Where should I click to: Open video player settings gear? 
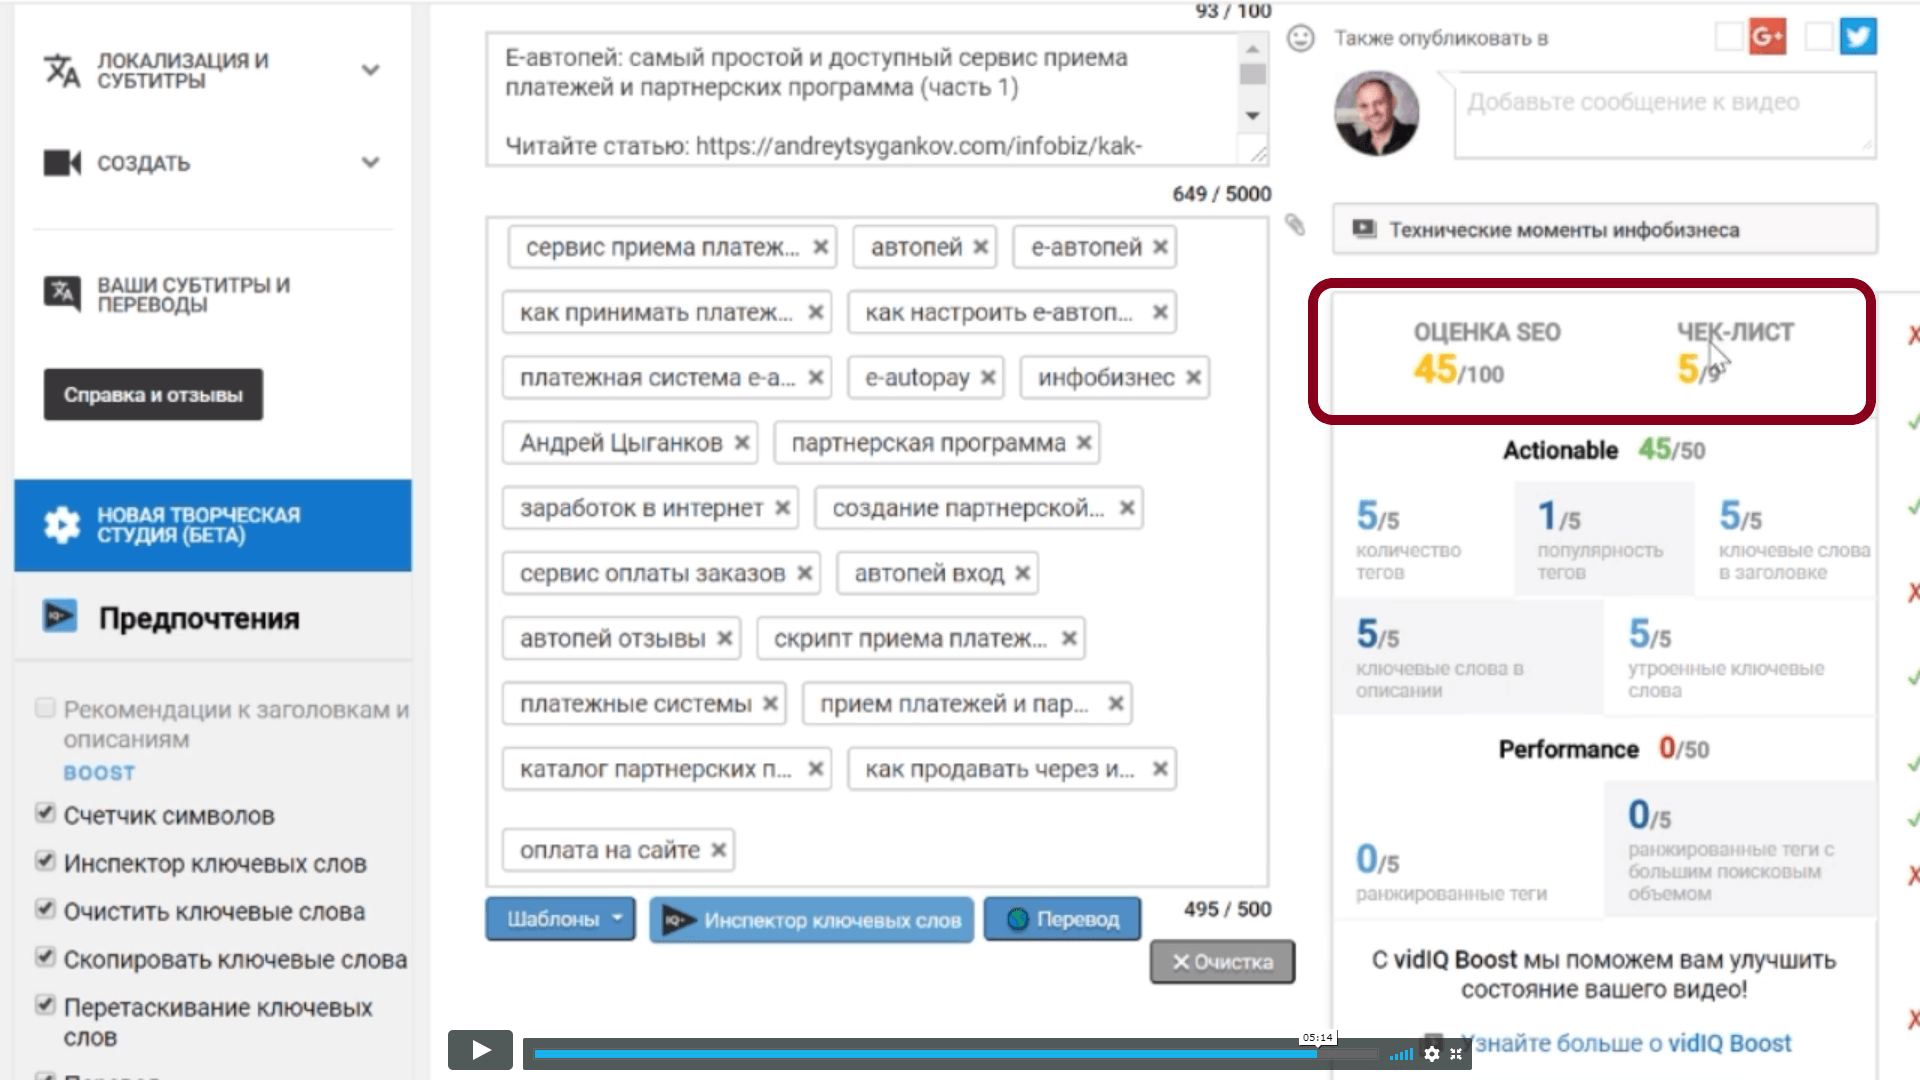1432,1054
